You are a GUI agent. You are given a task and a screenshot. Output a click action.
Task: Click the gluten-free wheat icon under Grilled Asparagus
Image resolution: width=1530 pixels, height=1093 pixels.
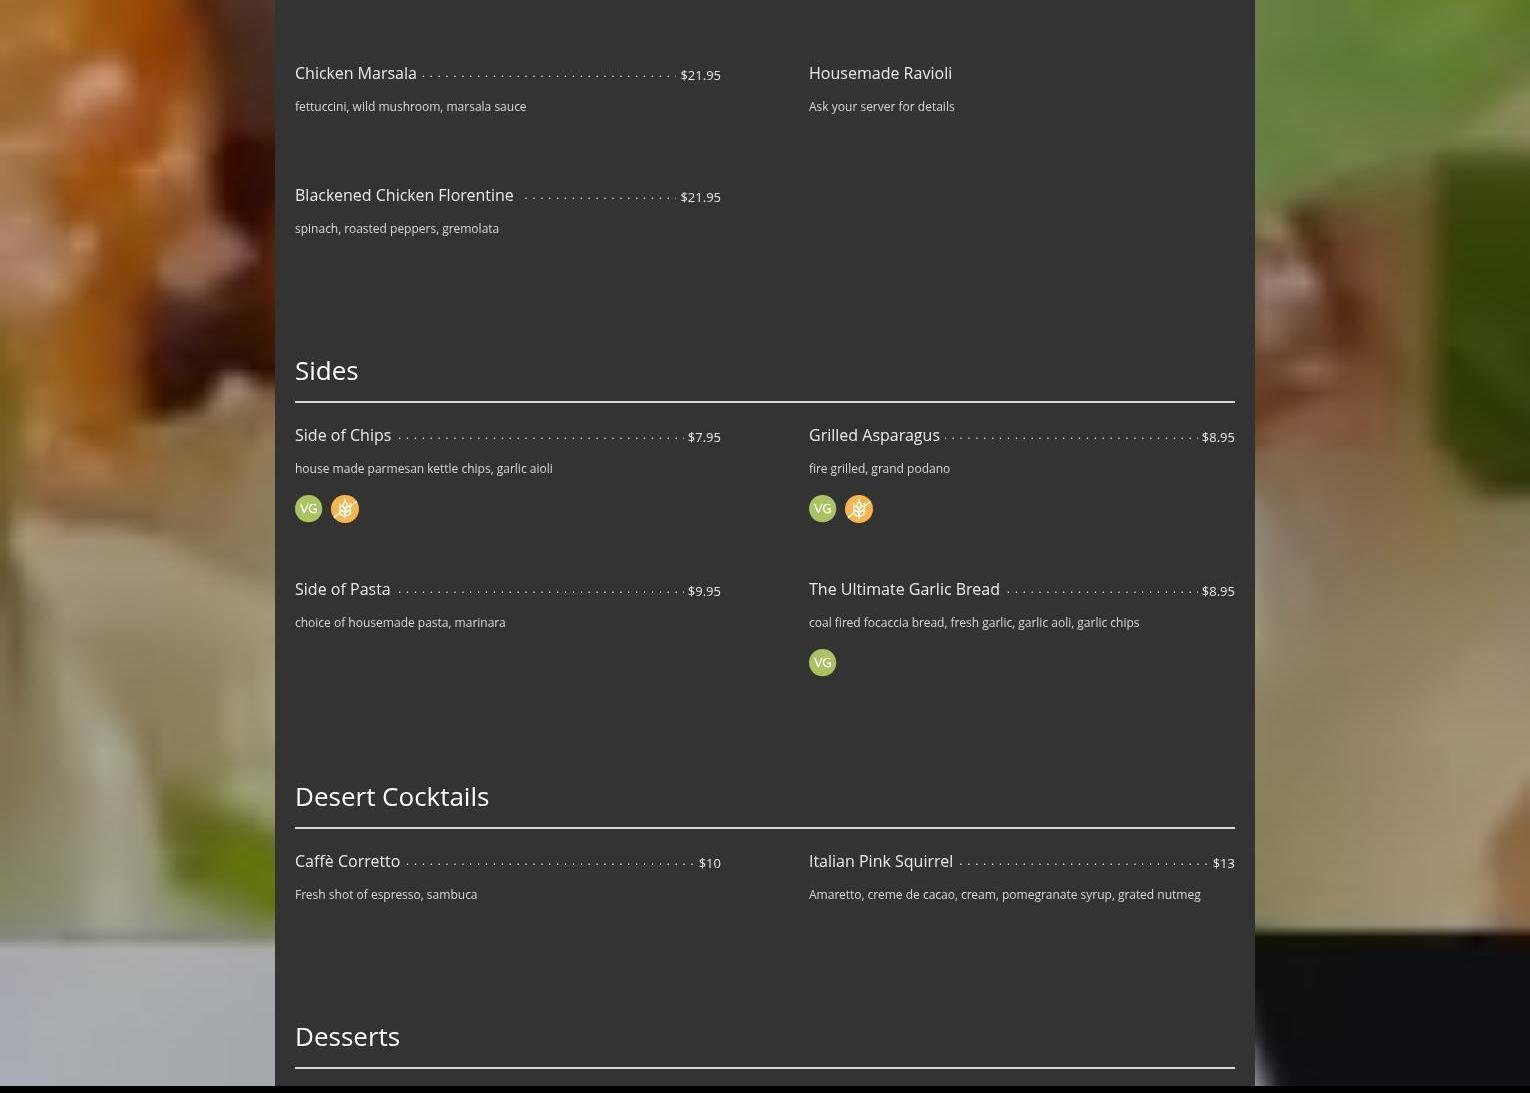click(859, 509)
